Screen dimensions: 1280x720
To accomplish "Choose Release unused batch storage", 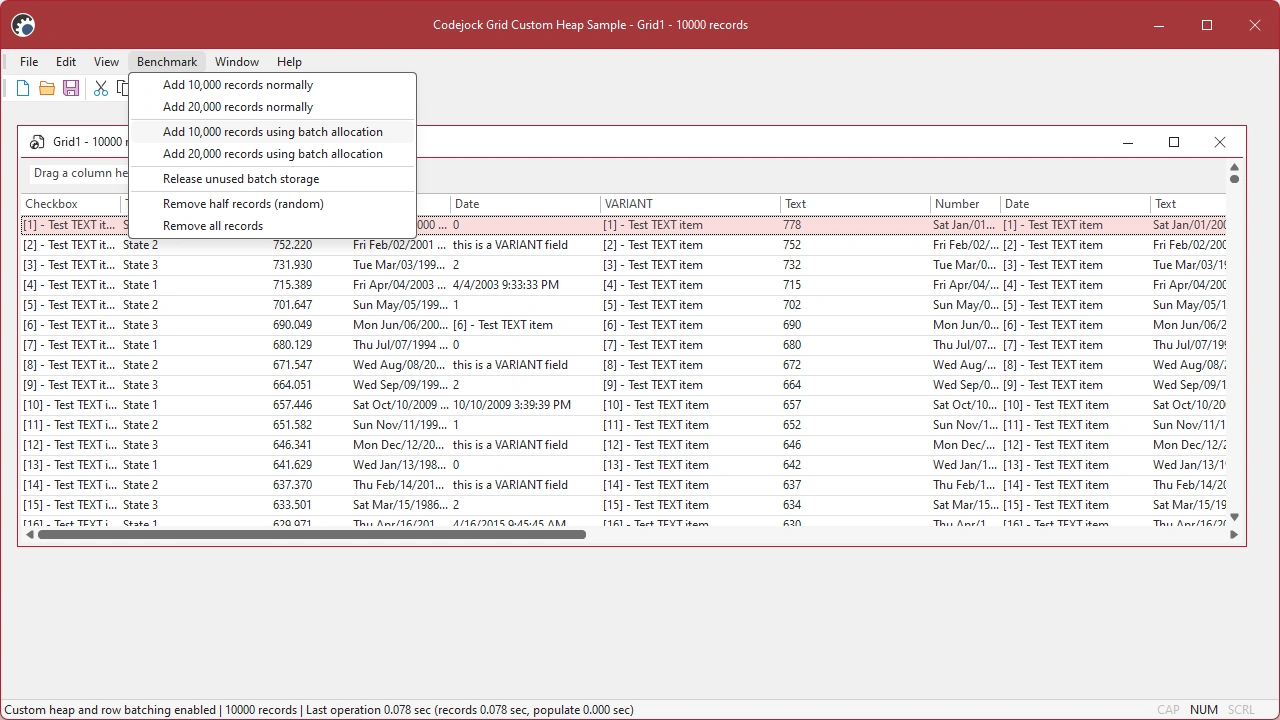I will (272, 179).
